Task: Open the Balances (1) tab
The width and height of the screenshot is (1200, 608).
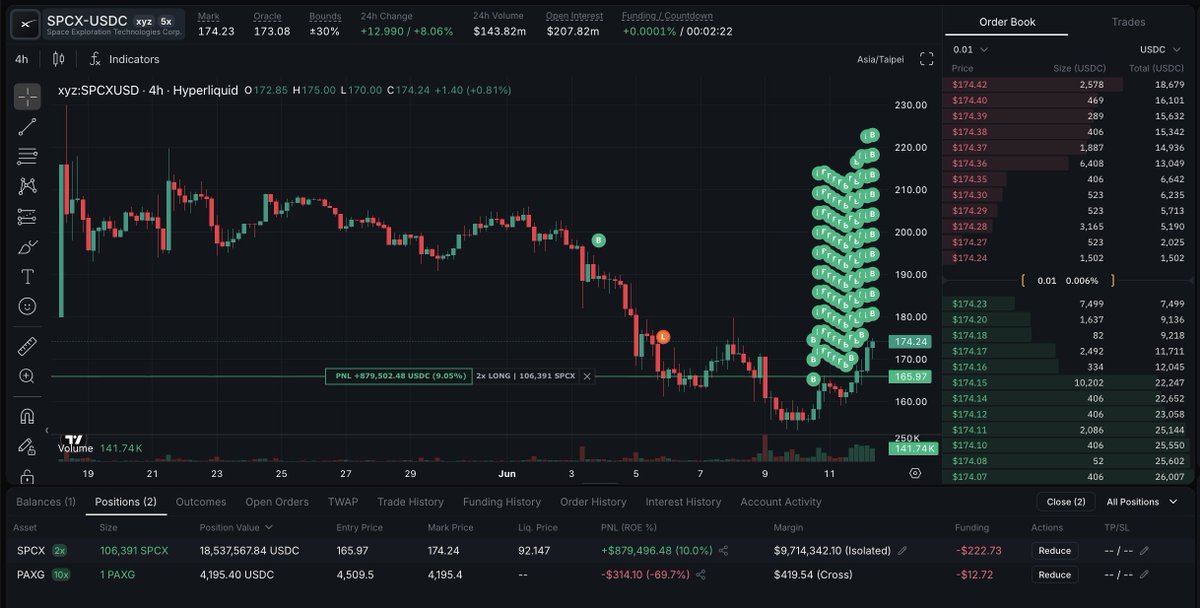Action: [x=46, y=502]
